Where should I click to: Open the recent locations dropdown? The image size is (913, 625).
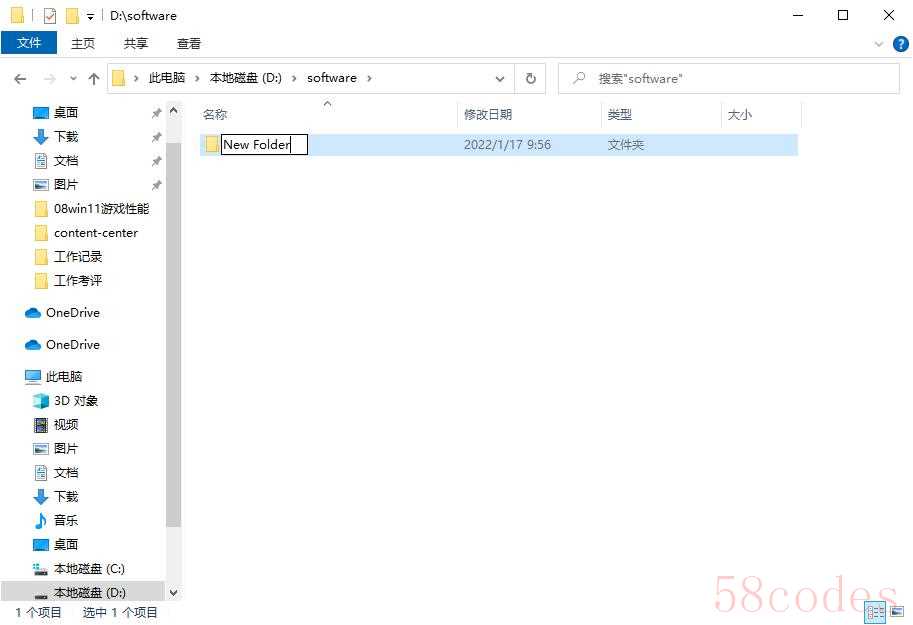[73, 79]
